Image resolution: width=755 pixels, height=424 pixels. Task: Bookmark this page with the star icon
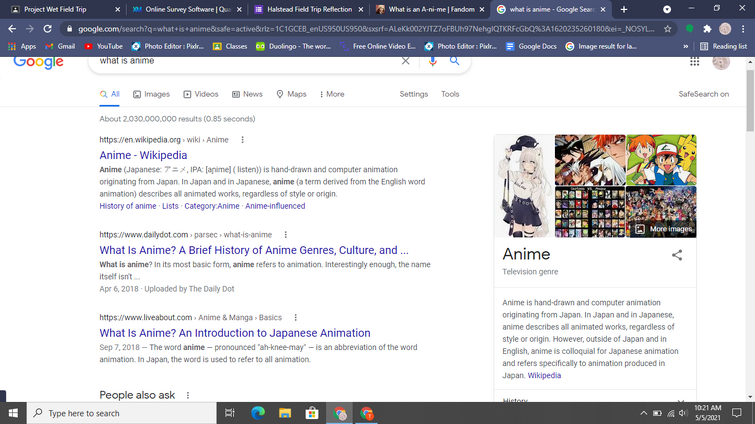pyautogui.click(x=667, y=29)
